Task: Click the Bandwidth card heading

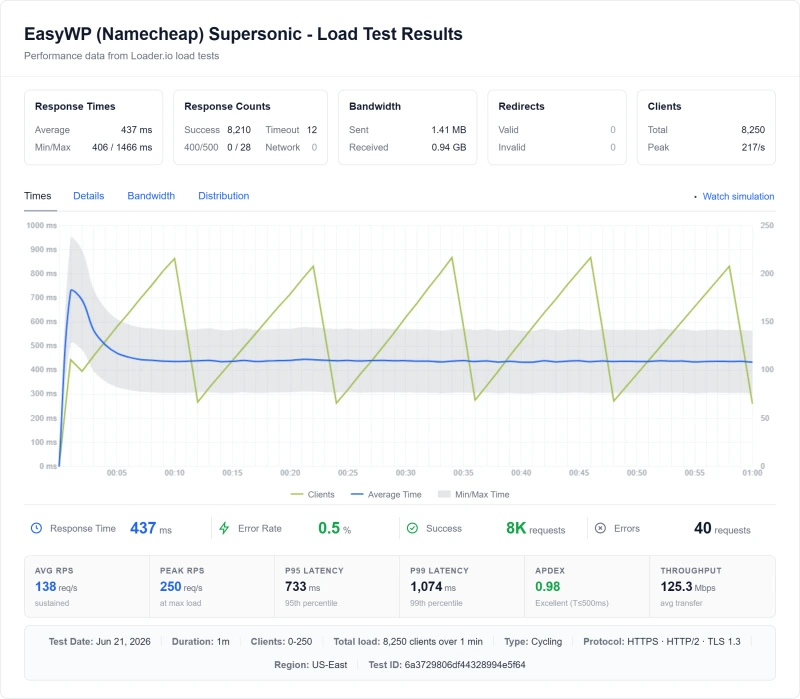Action: (375, 106)
